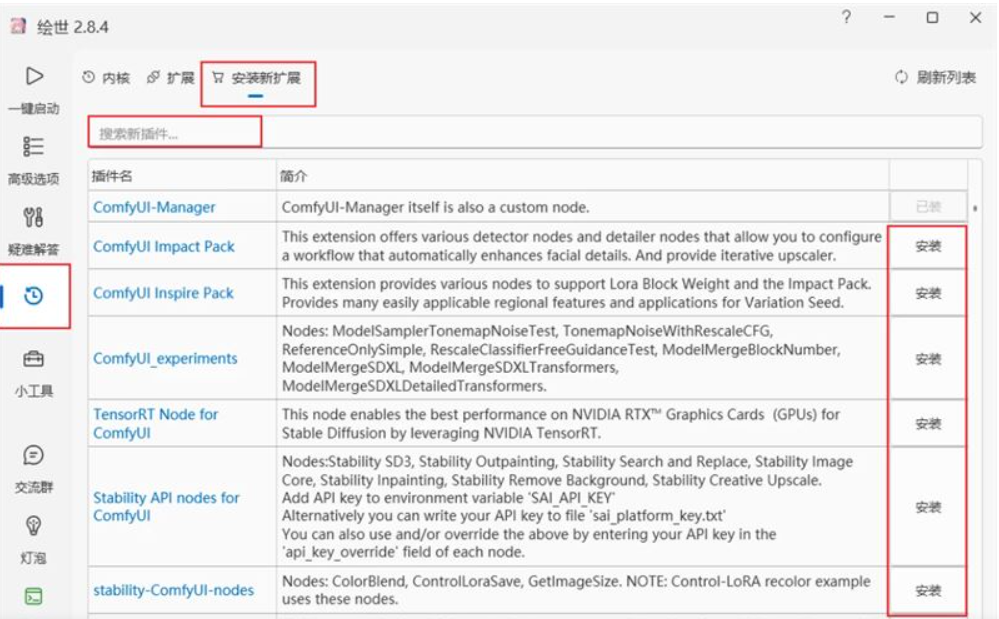The image size is (999, 619).
Task: Install ComfyUI_experiments extension
Action: (928, 359)
